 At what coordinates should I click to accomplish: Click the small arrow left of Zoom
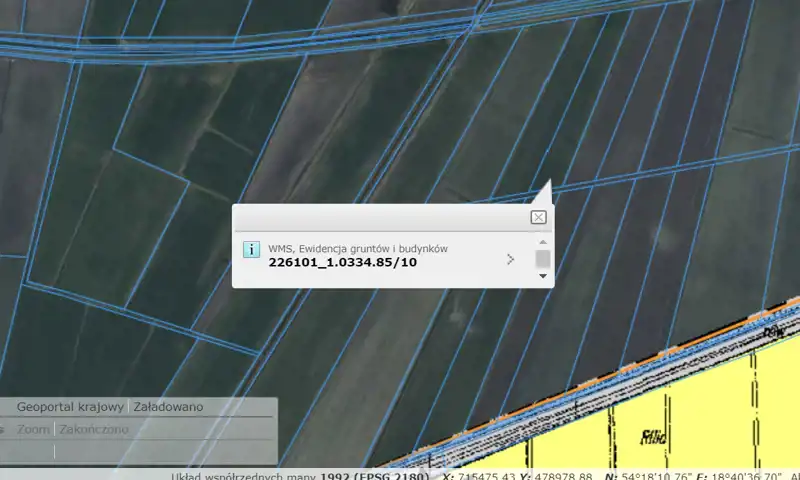pyautogui.click(x=3, y=430)
